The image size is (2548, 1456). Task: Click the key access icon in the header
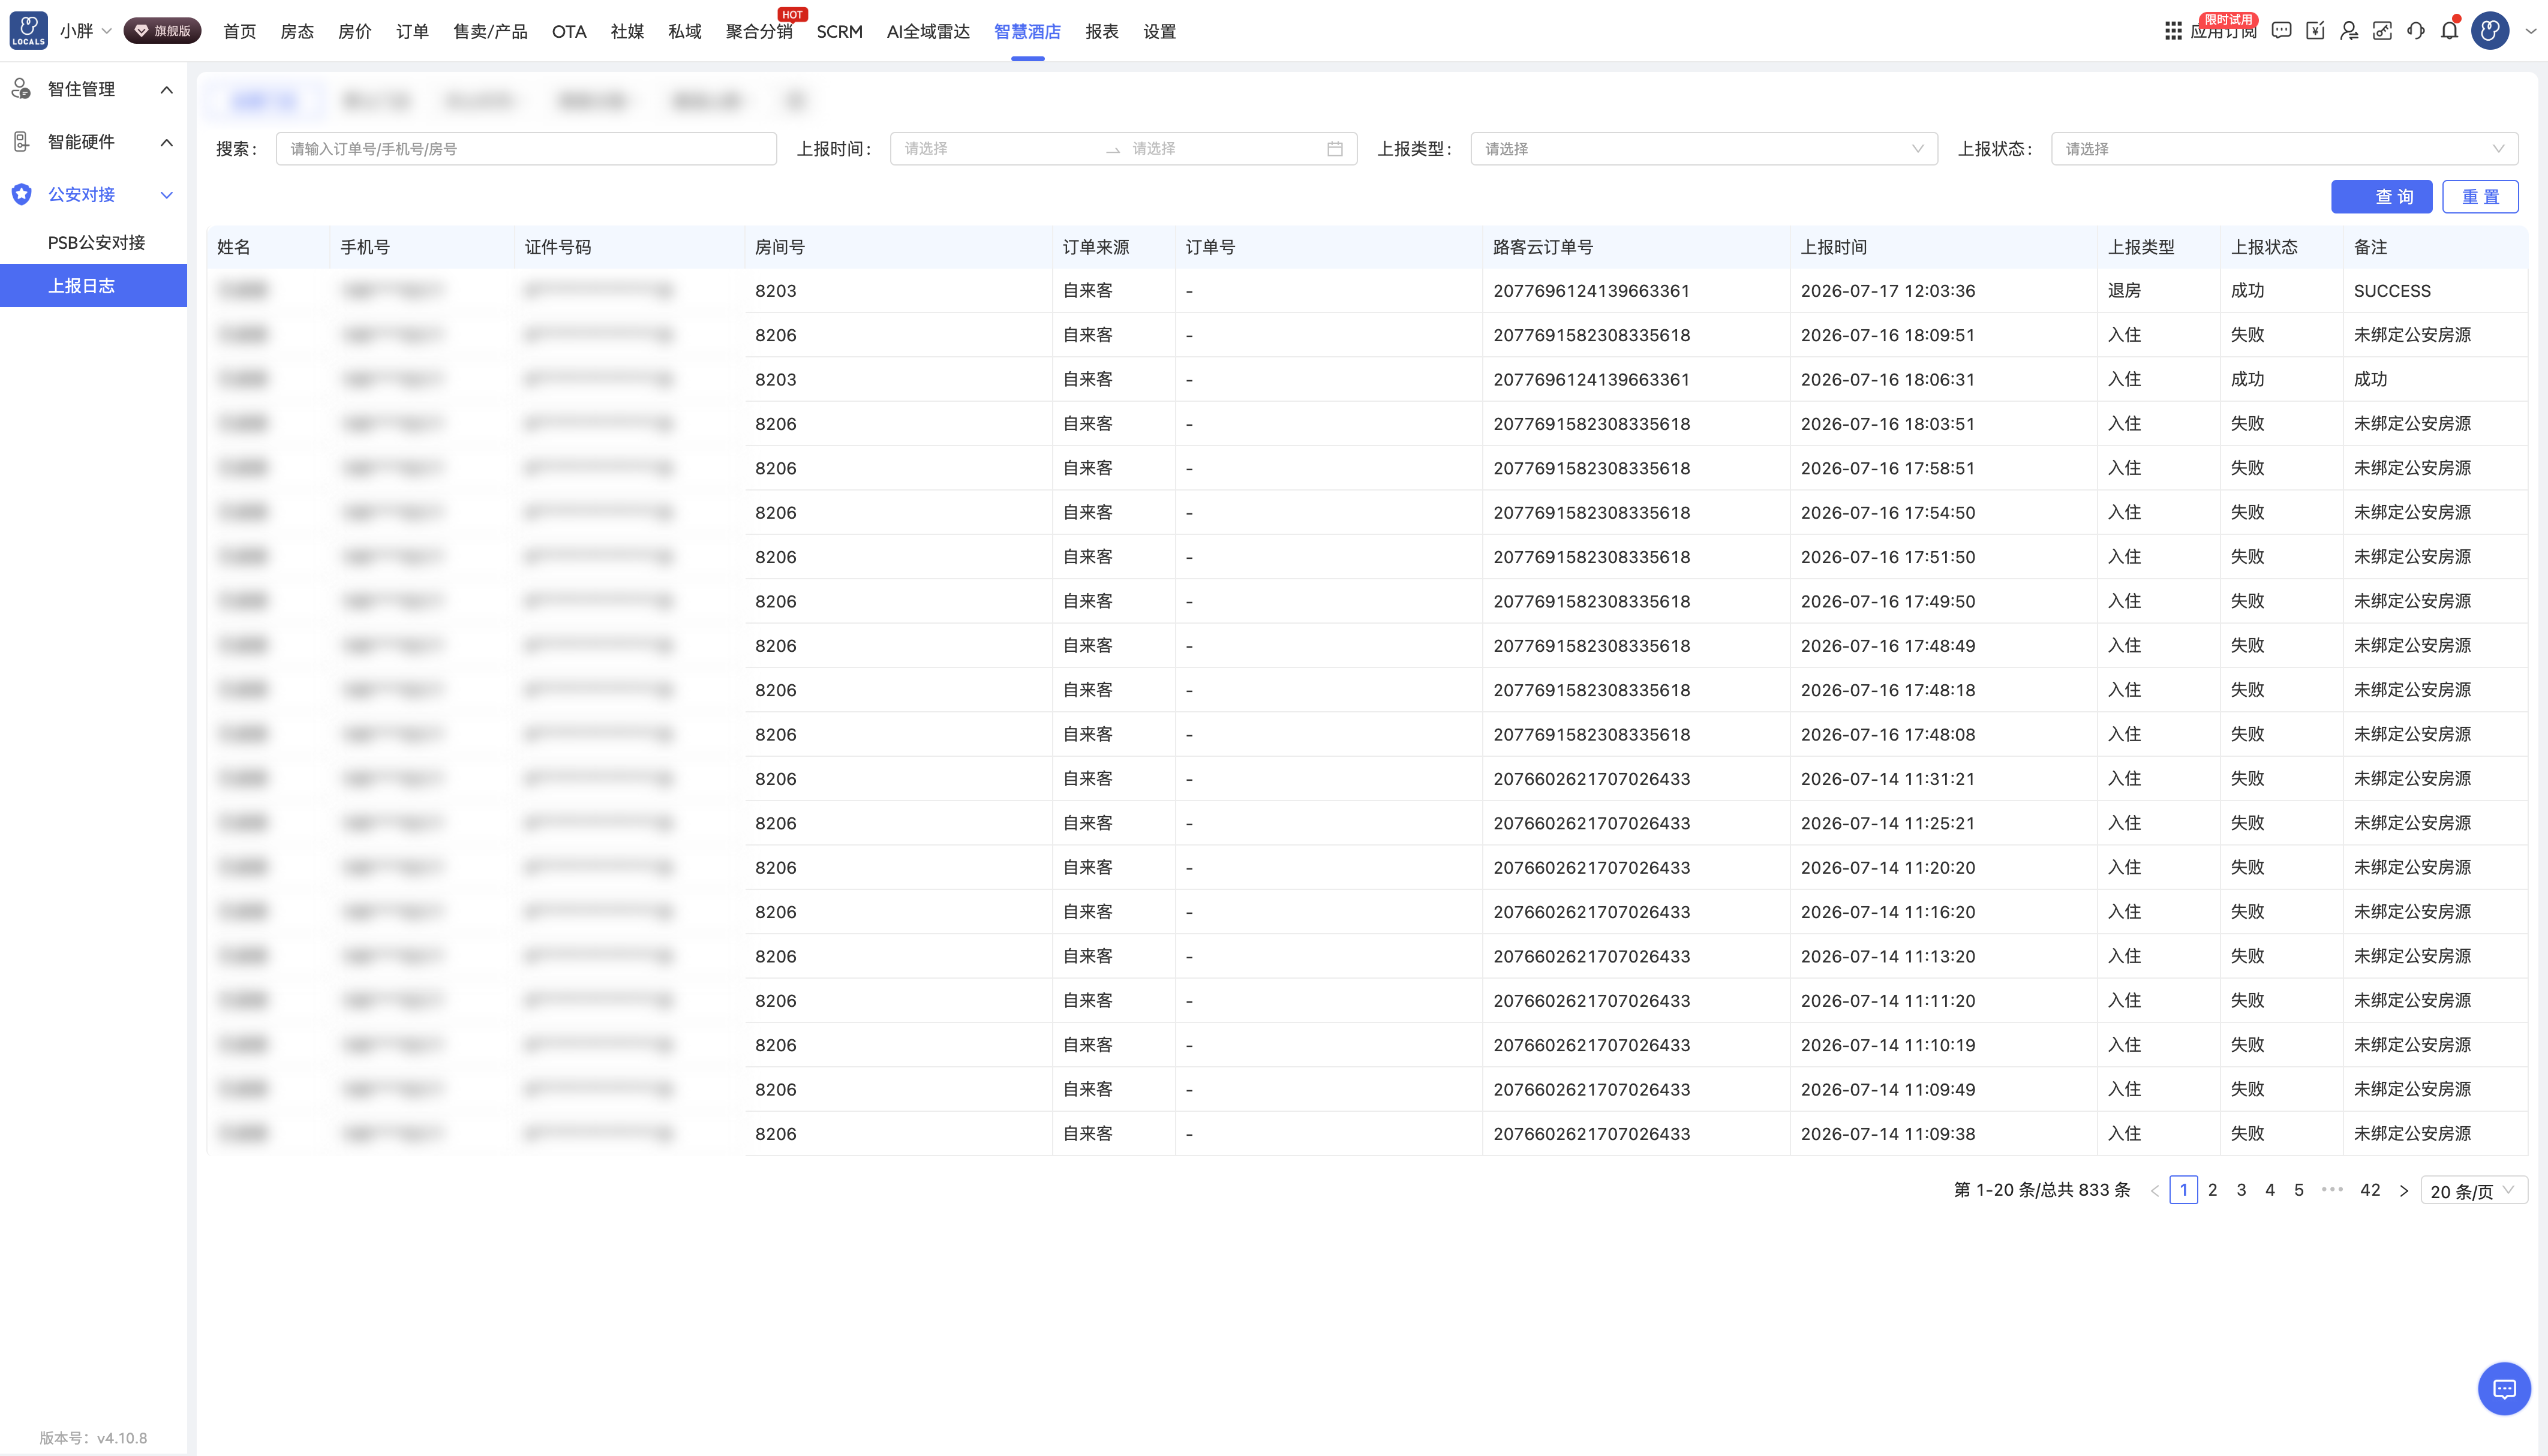[x=2382, y=31]
